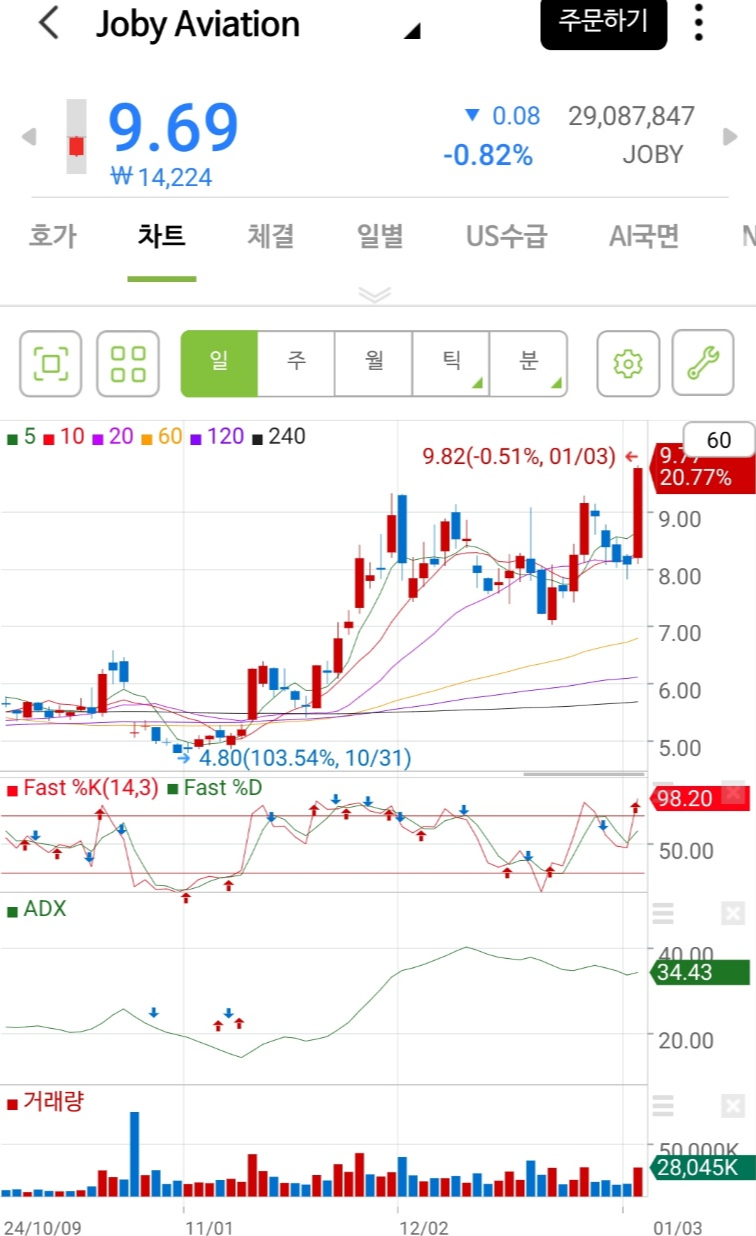Toggle the 60-day moving average legend
The width and height of the screenshot is (756, 1236).
point(162,437)
